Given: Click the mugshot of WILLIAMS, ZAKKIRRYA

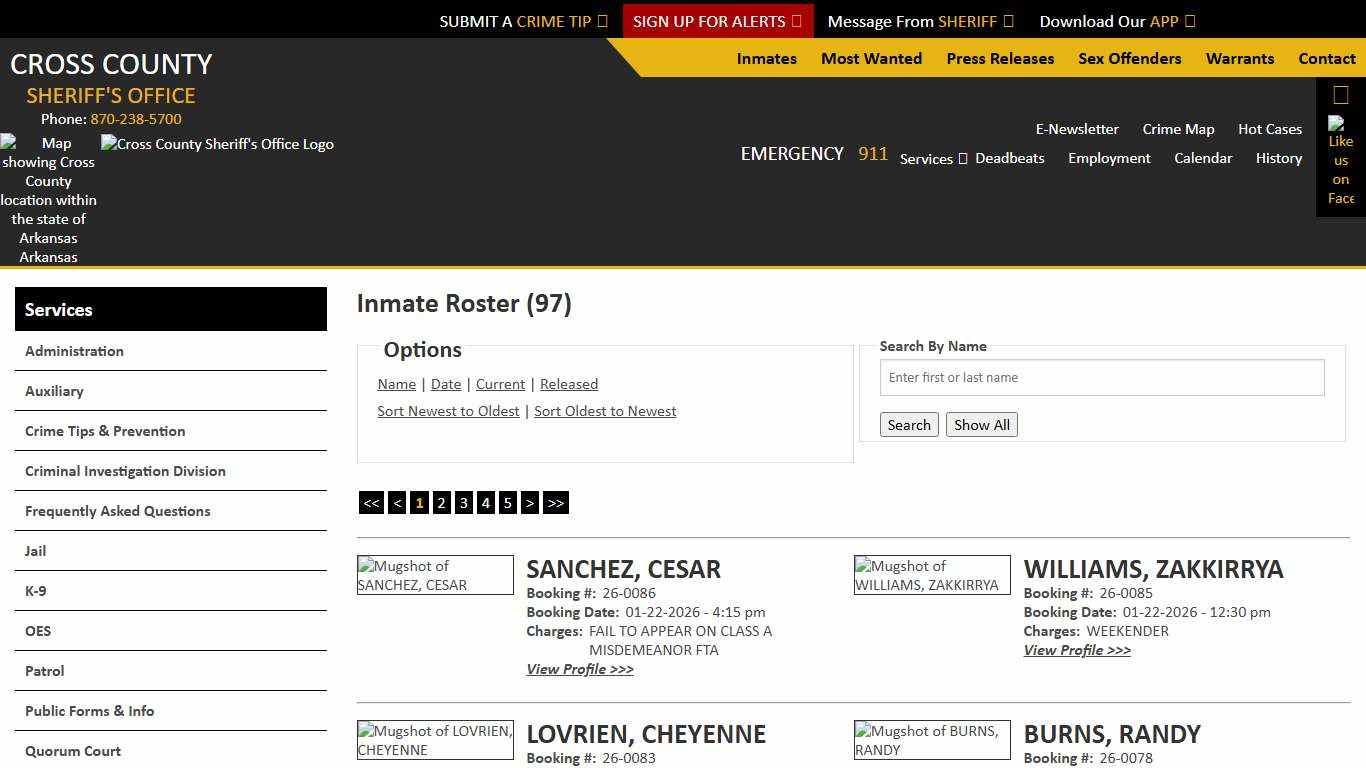Looking at the screenshot, I should point(931,575).
